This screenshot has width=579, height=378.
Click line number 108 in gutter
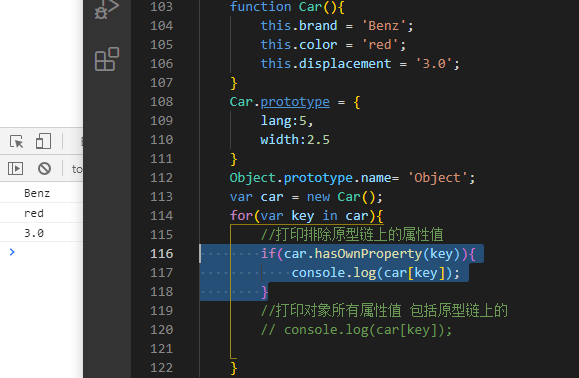pyautogui.click(x=162, y=102)
